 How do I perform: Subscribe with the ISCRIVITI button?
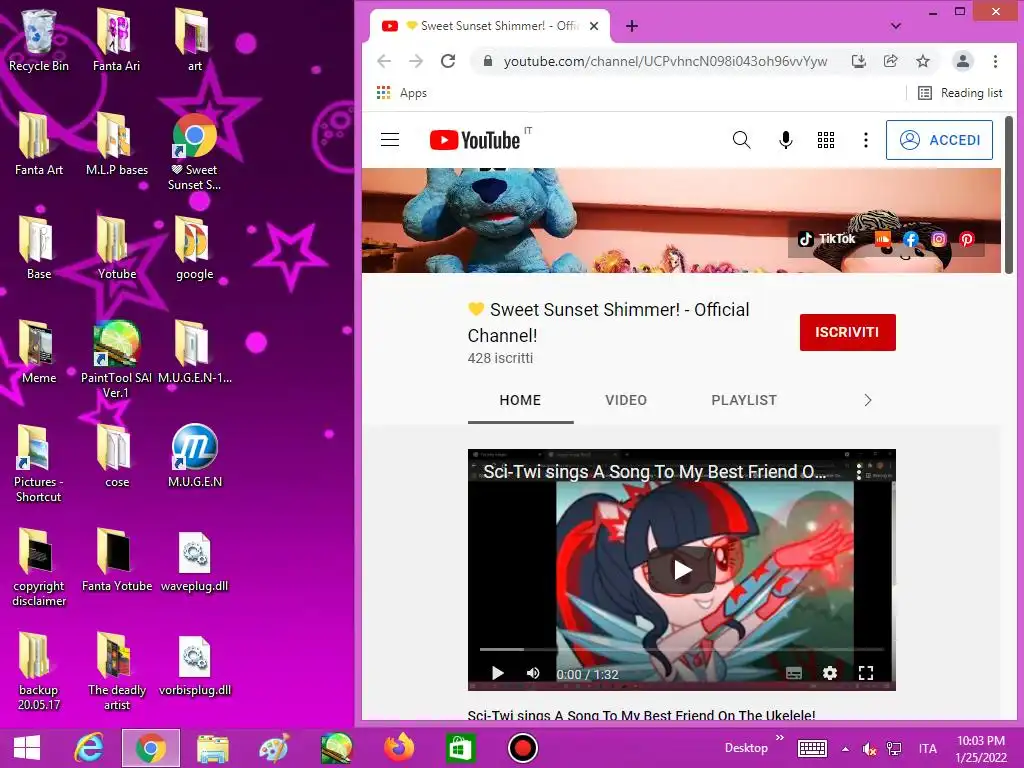point(848,332)
